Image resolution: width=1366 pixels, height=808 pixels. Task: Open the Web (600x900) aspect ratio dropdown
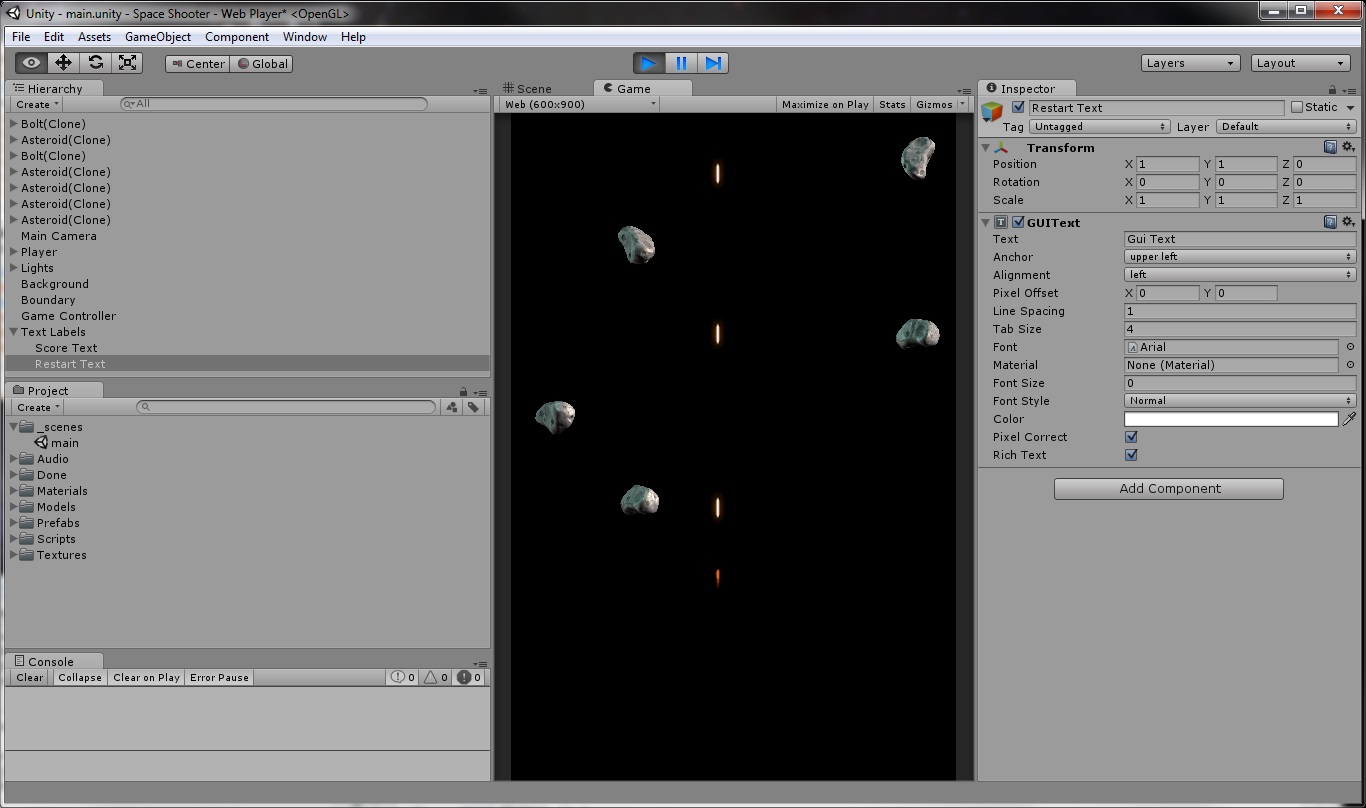click(577, 103)
